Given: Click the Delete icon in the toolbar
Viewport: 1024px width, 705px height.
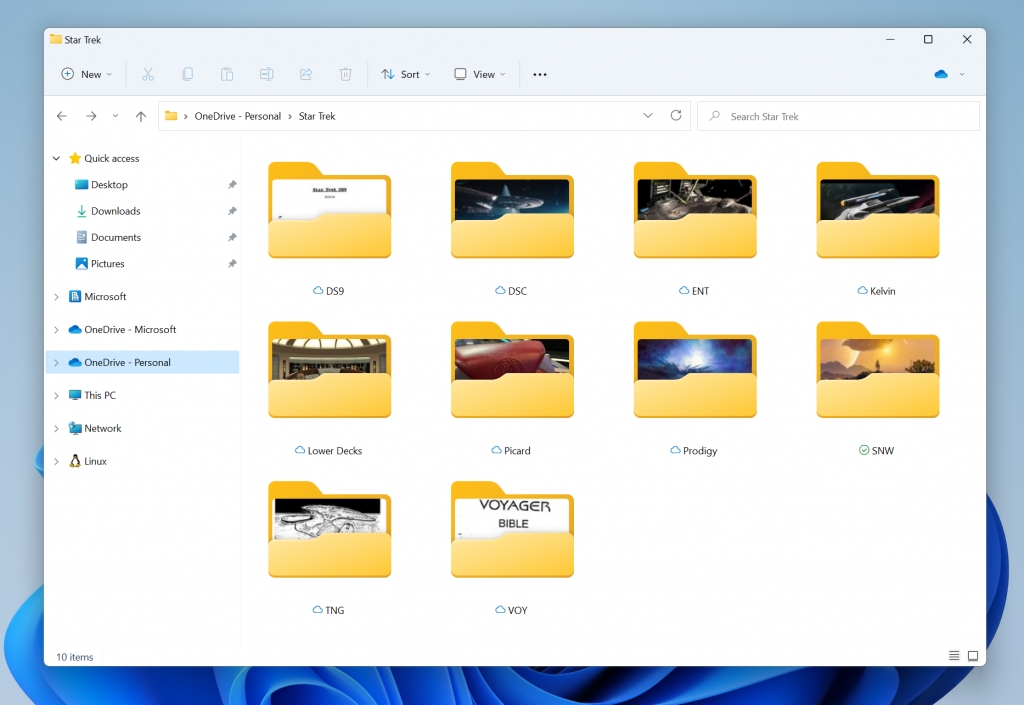Looking at the screenshot, I should [x=345, y=73].
